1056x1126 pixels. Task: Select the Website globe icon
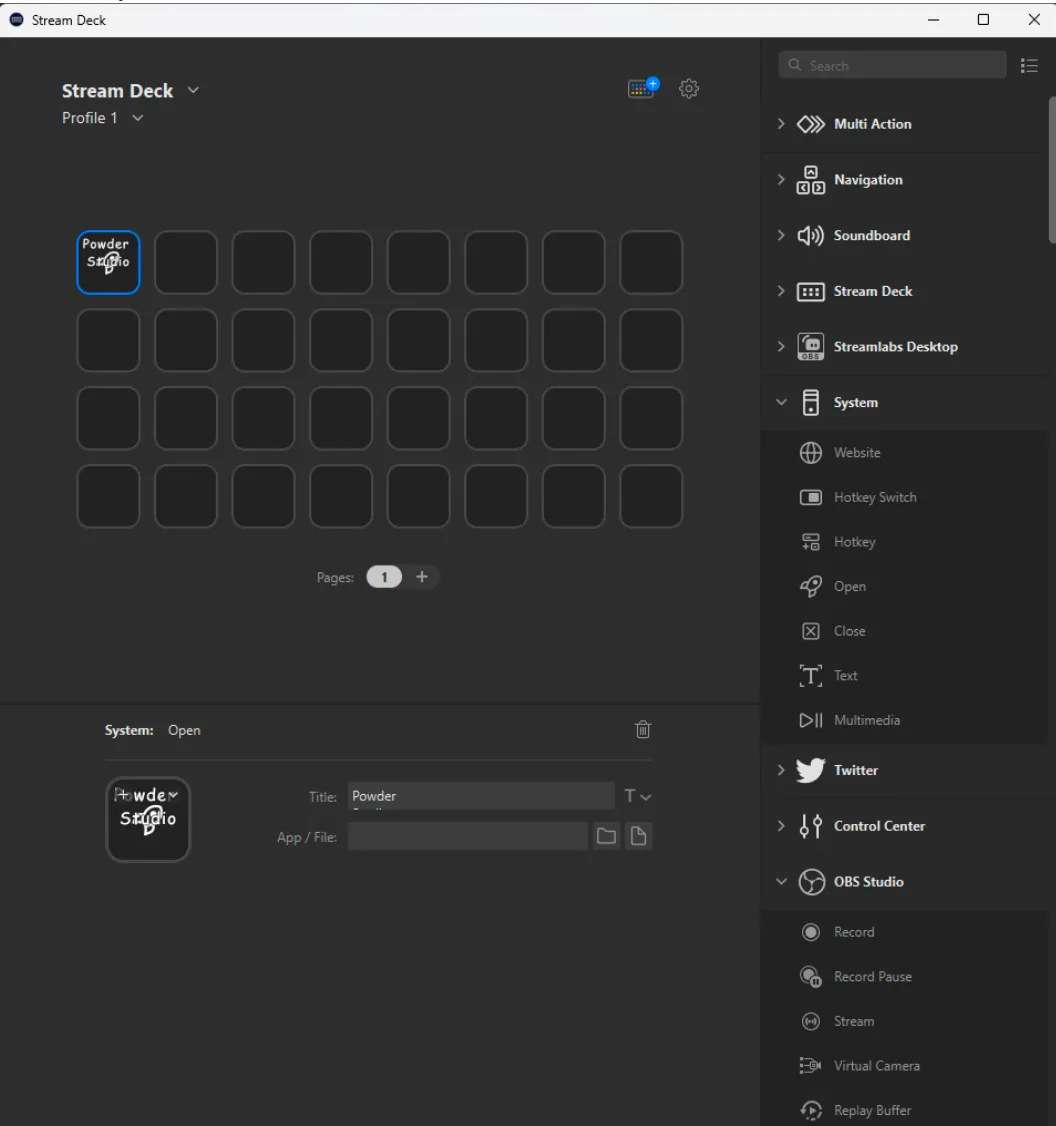coord(810,453)
